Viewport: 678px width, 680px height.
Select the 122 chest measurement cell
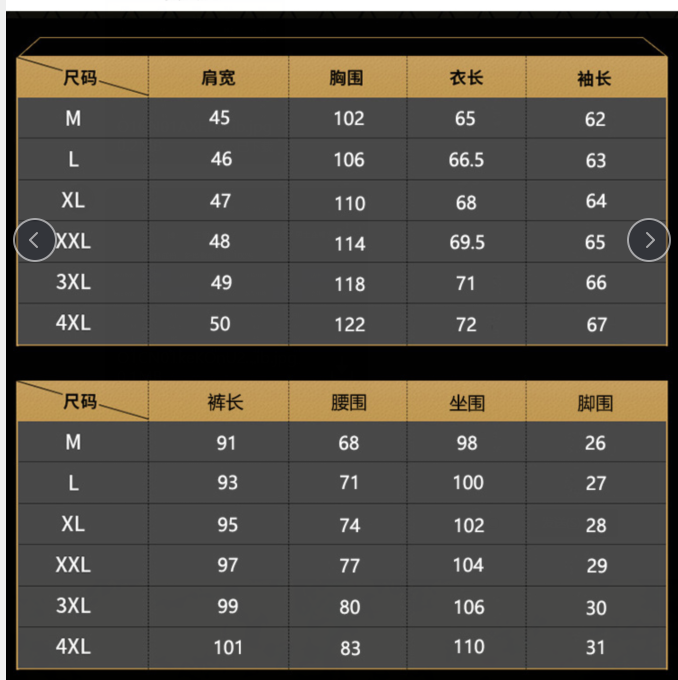click(x=349, y=324)
